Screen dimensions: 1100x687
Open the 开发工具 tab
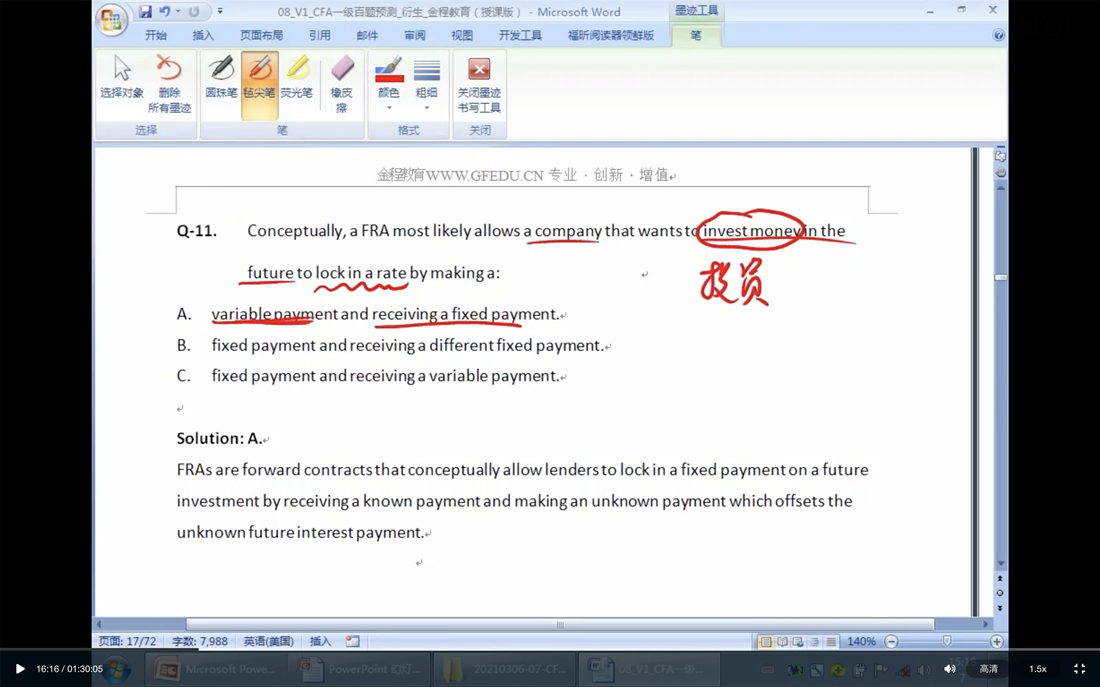click(520, 35)
